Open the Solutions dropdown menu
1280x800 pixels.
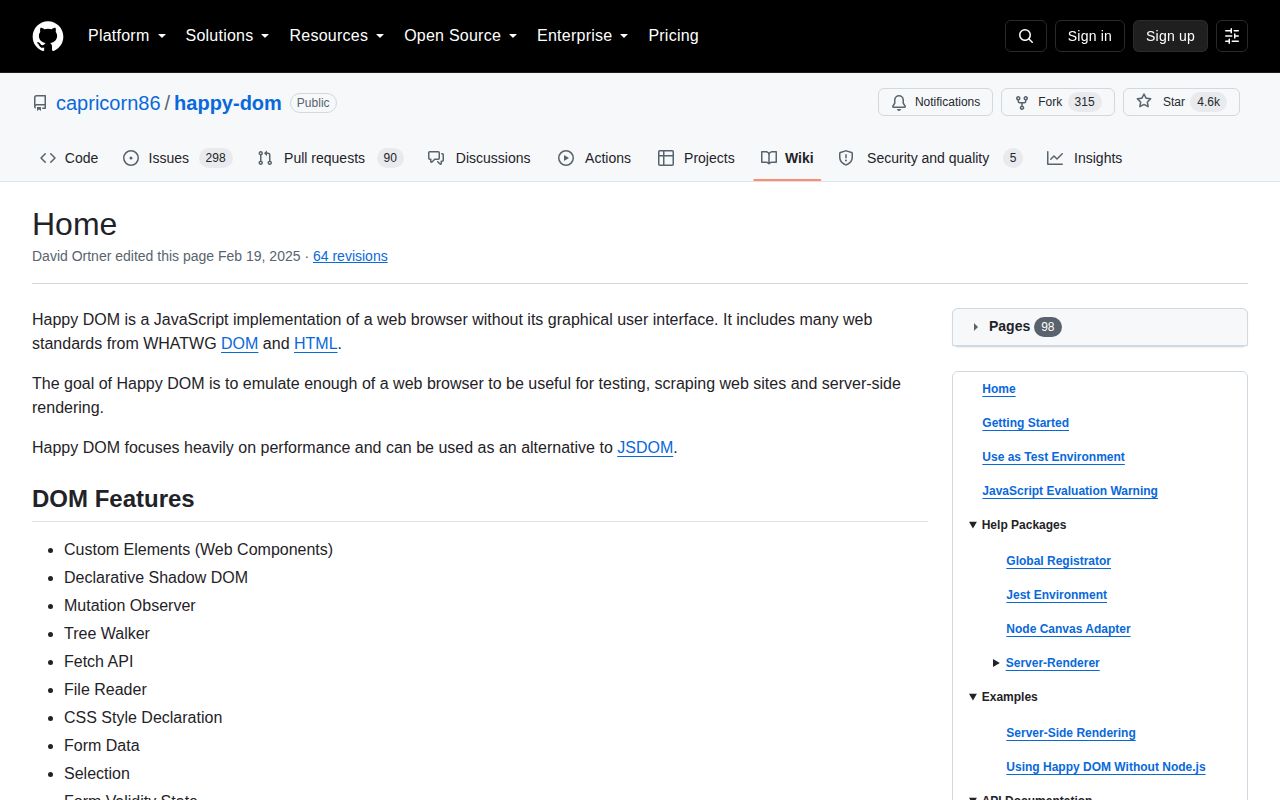(227, 36)
